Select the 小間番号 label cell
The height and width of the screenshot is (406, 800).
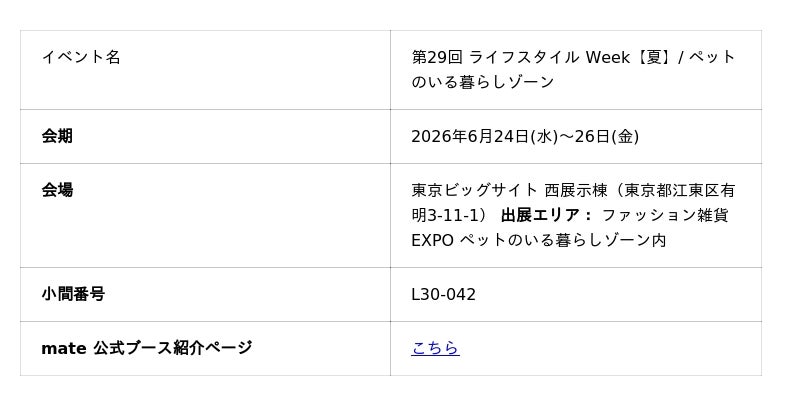205,294
